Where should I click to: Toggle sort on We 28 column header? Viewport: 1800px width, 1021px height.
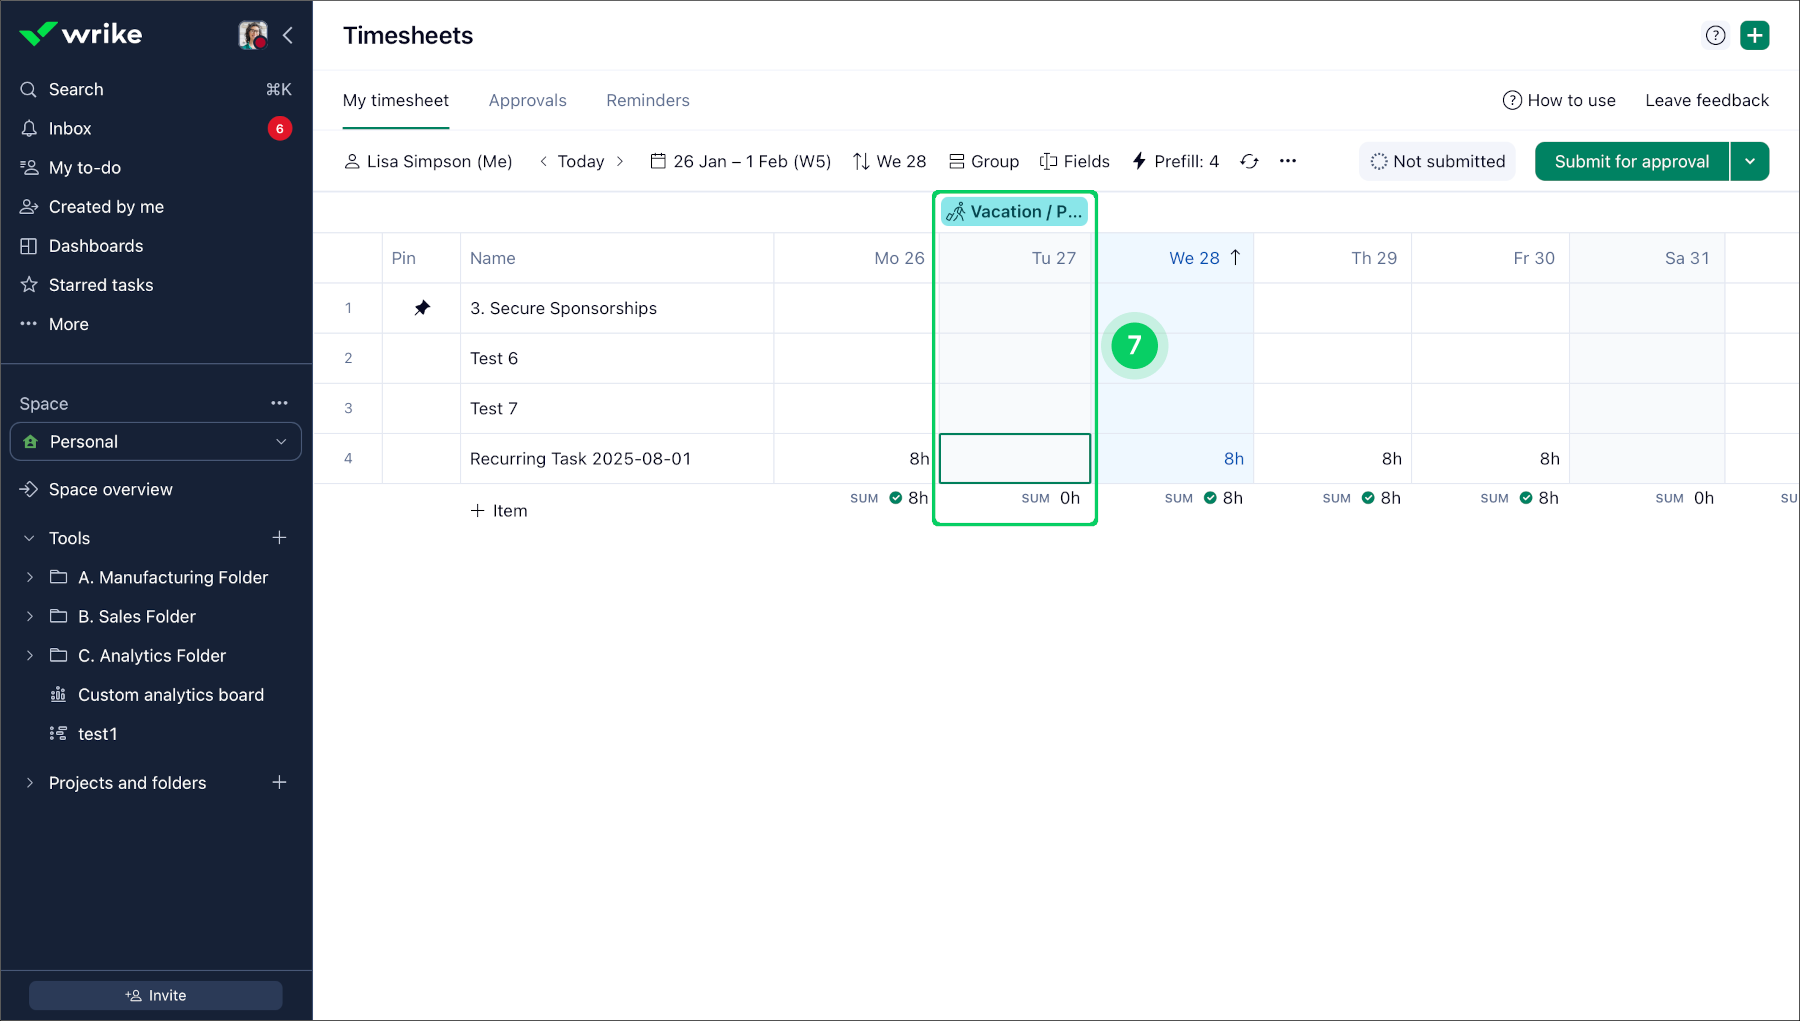[x=1204, y=258]
